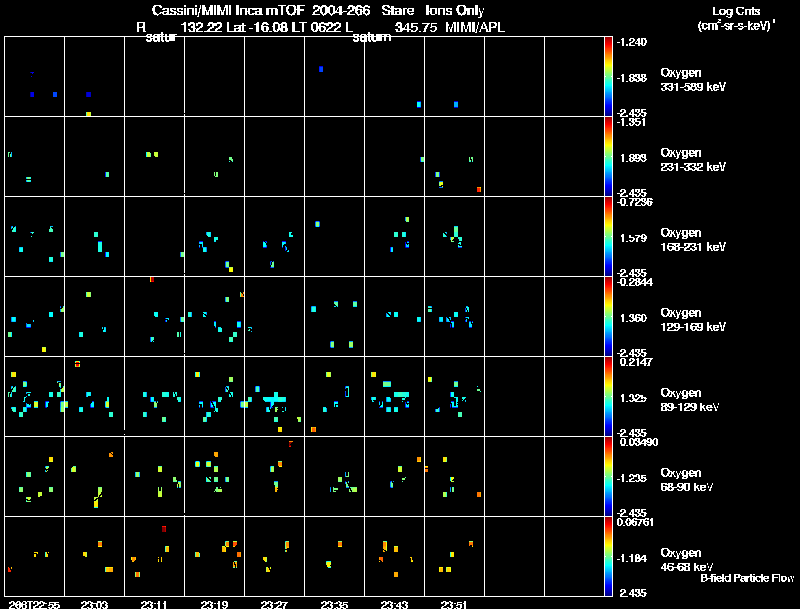Viewport: 800px width, 609px height.
Task: Click the '0.06761' colorbar value
Action: (x=636, y=522)
